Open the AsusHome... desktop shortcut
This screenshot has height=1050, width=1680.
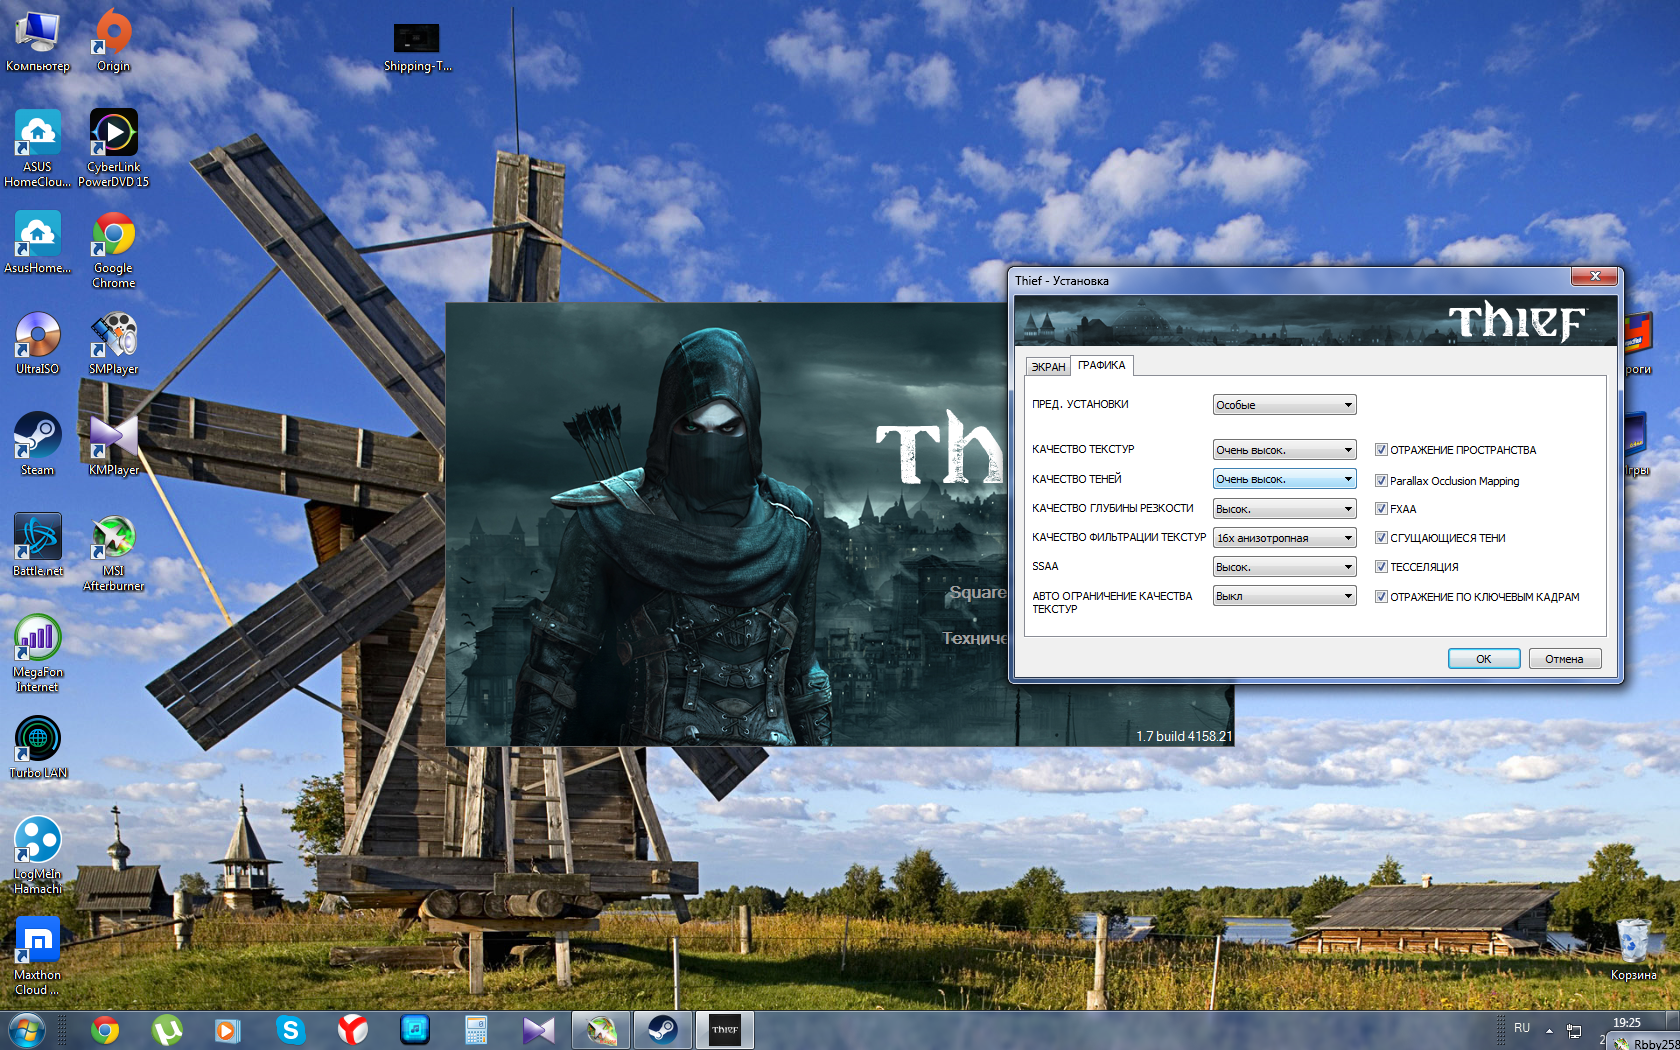pyautogui.click(x=38, y=243)
